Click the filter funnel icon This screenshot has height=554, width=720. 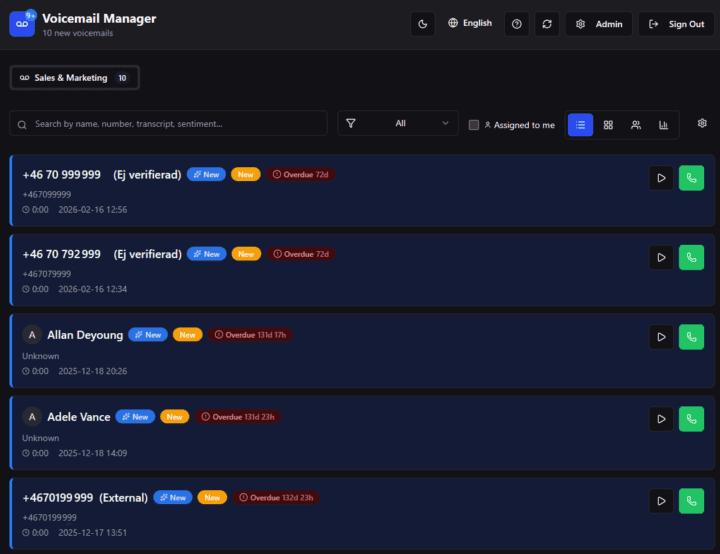351,123
